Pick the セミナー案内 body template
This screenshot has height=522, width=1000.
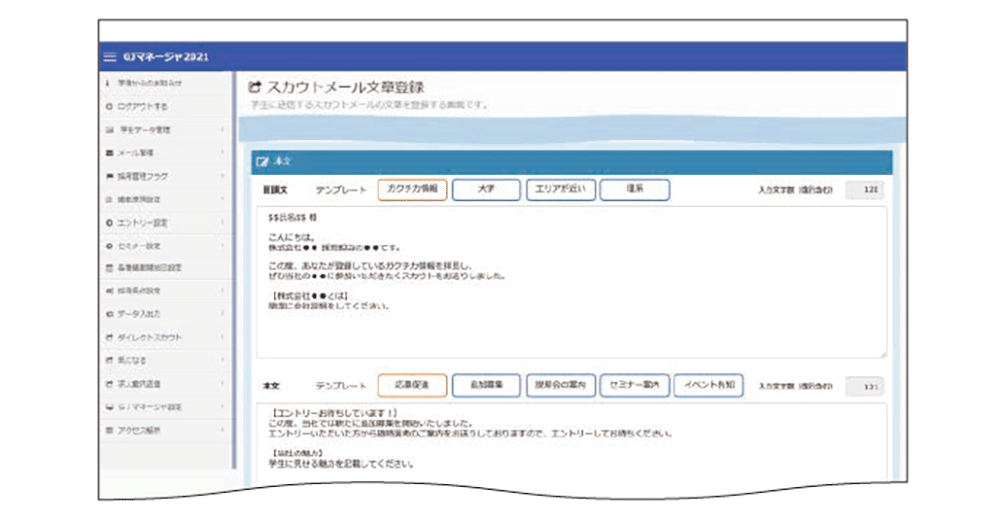click(634, 385)
